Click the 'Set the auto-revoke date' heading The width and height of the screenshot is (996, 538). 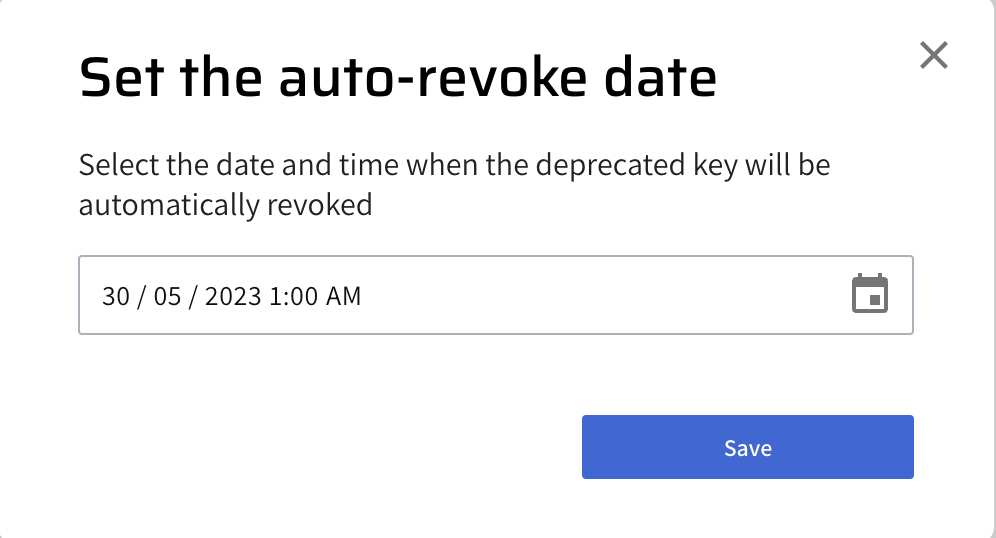(x=397, y=78)
